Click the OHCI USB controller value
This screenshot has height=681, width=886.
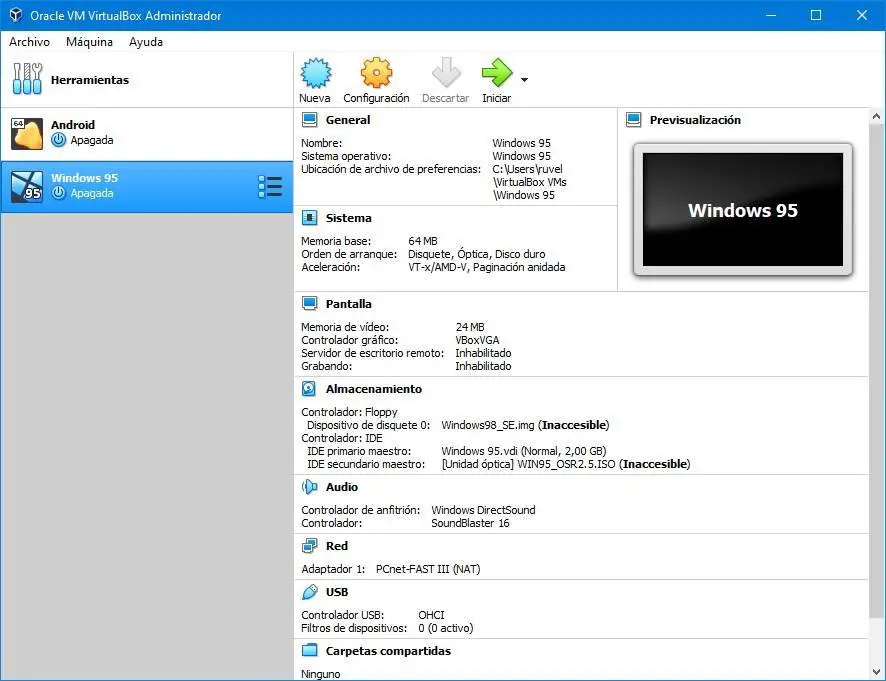[x=431, y=614]
